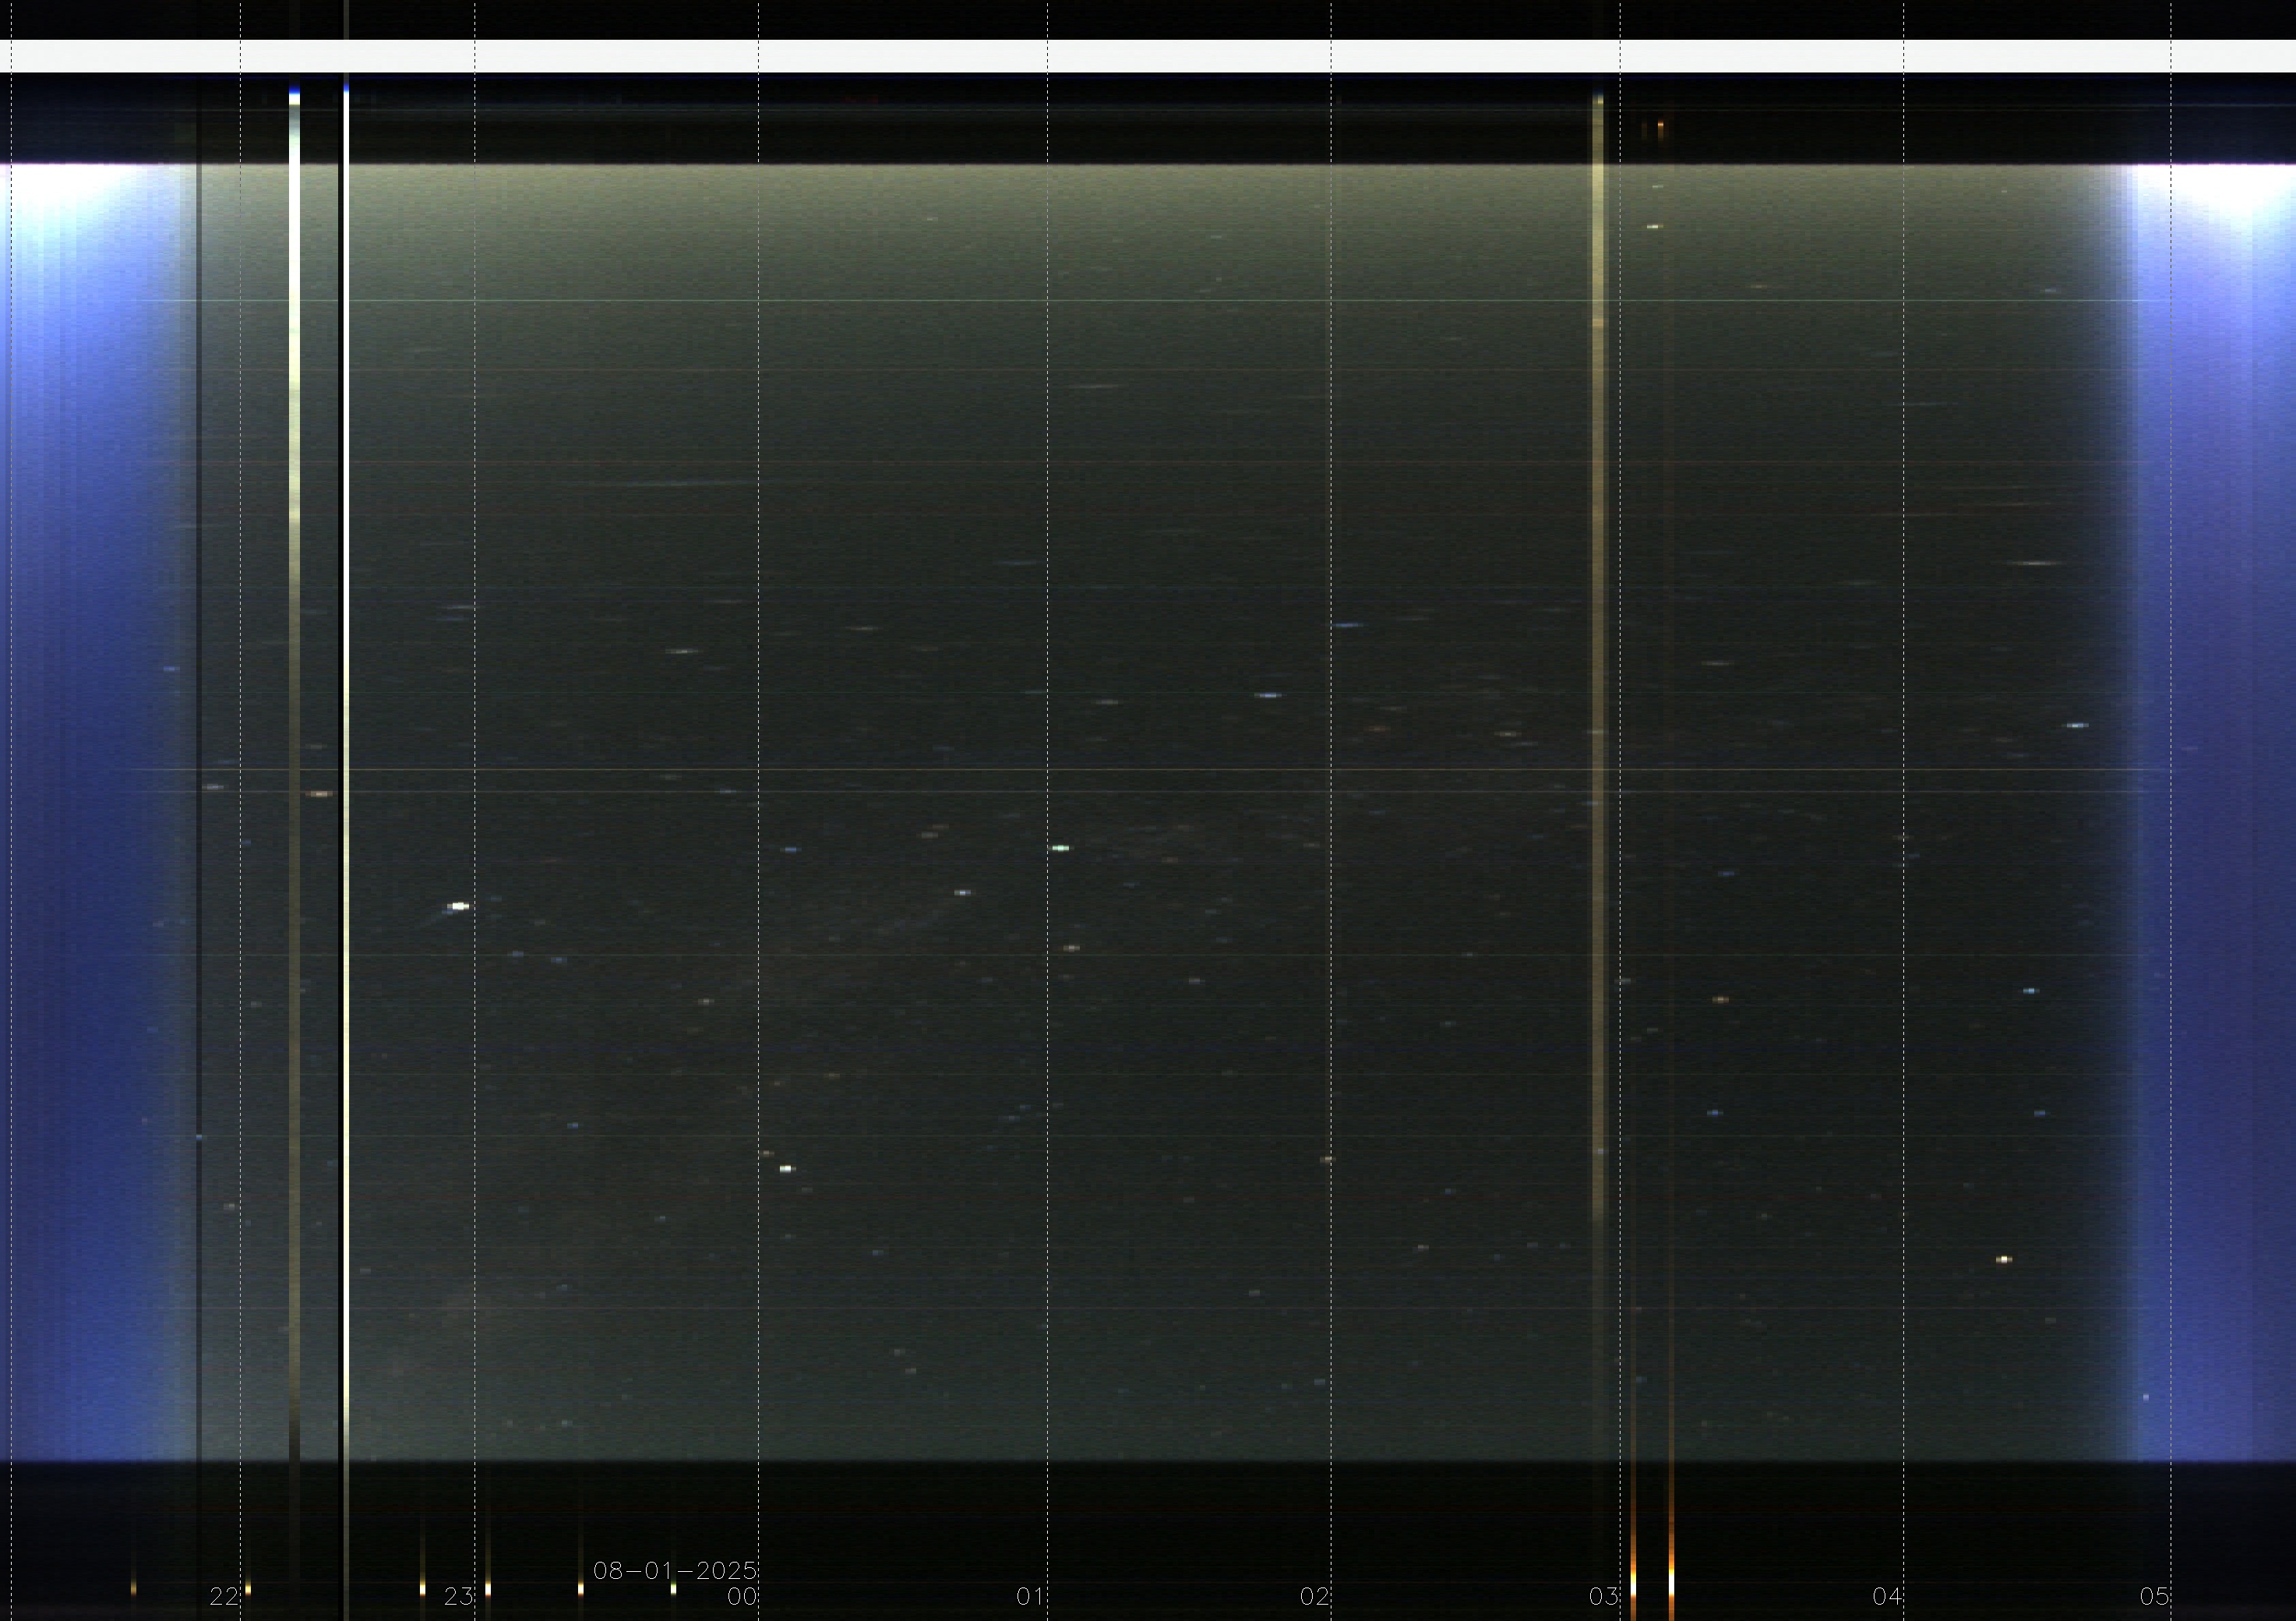
Task: Click the bright yellow star trail after 04
Action: point(2003,1259)
